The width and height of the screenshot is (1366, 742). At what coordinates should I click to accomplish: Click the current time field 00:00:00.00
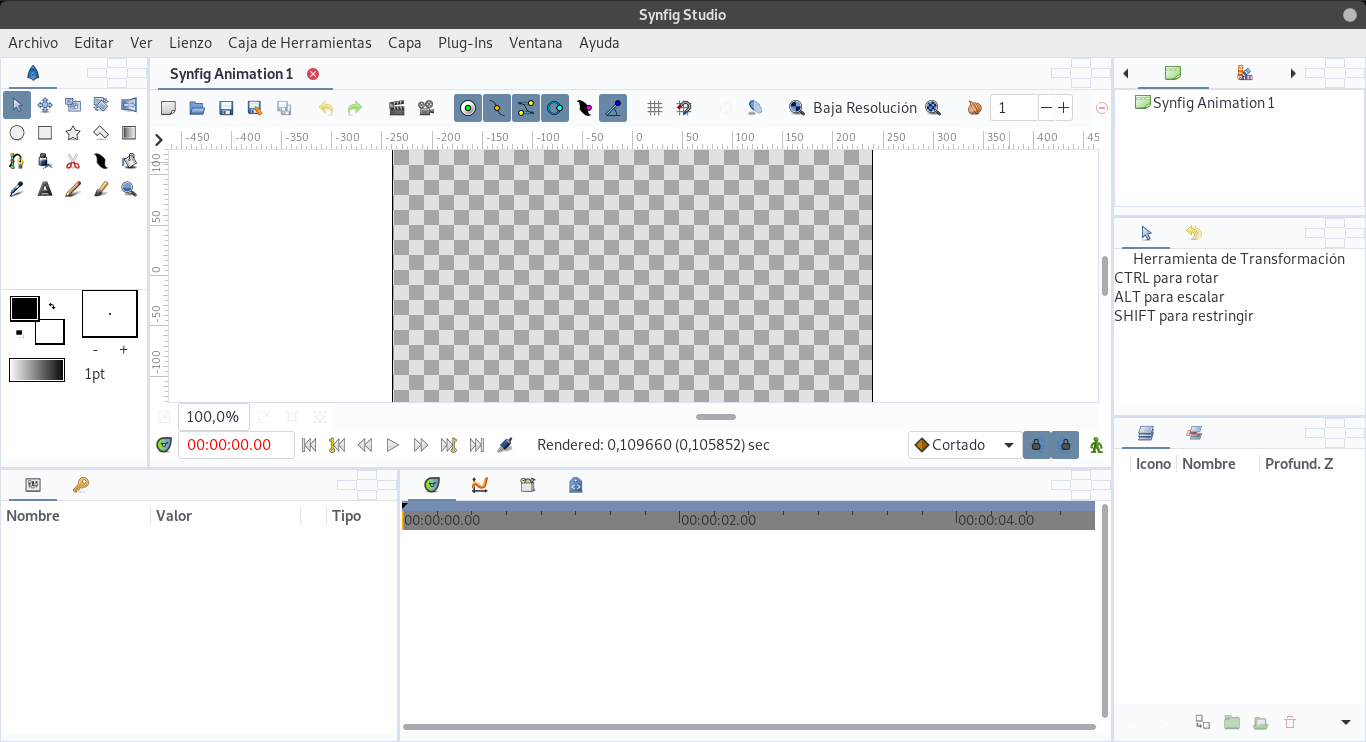pyautogui.click(x=236, y=445)
